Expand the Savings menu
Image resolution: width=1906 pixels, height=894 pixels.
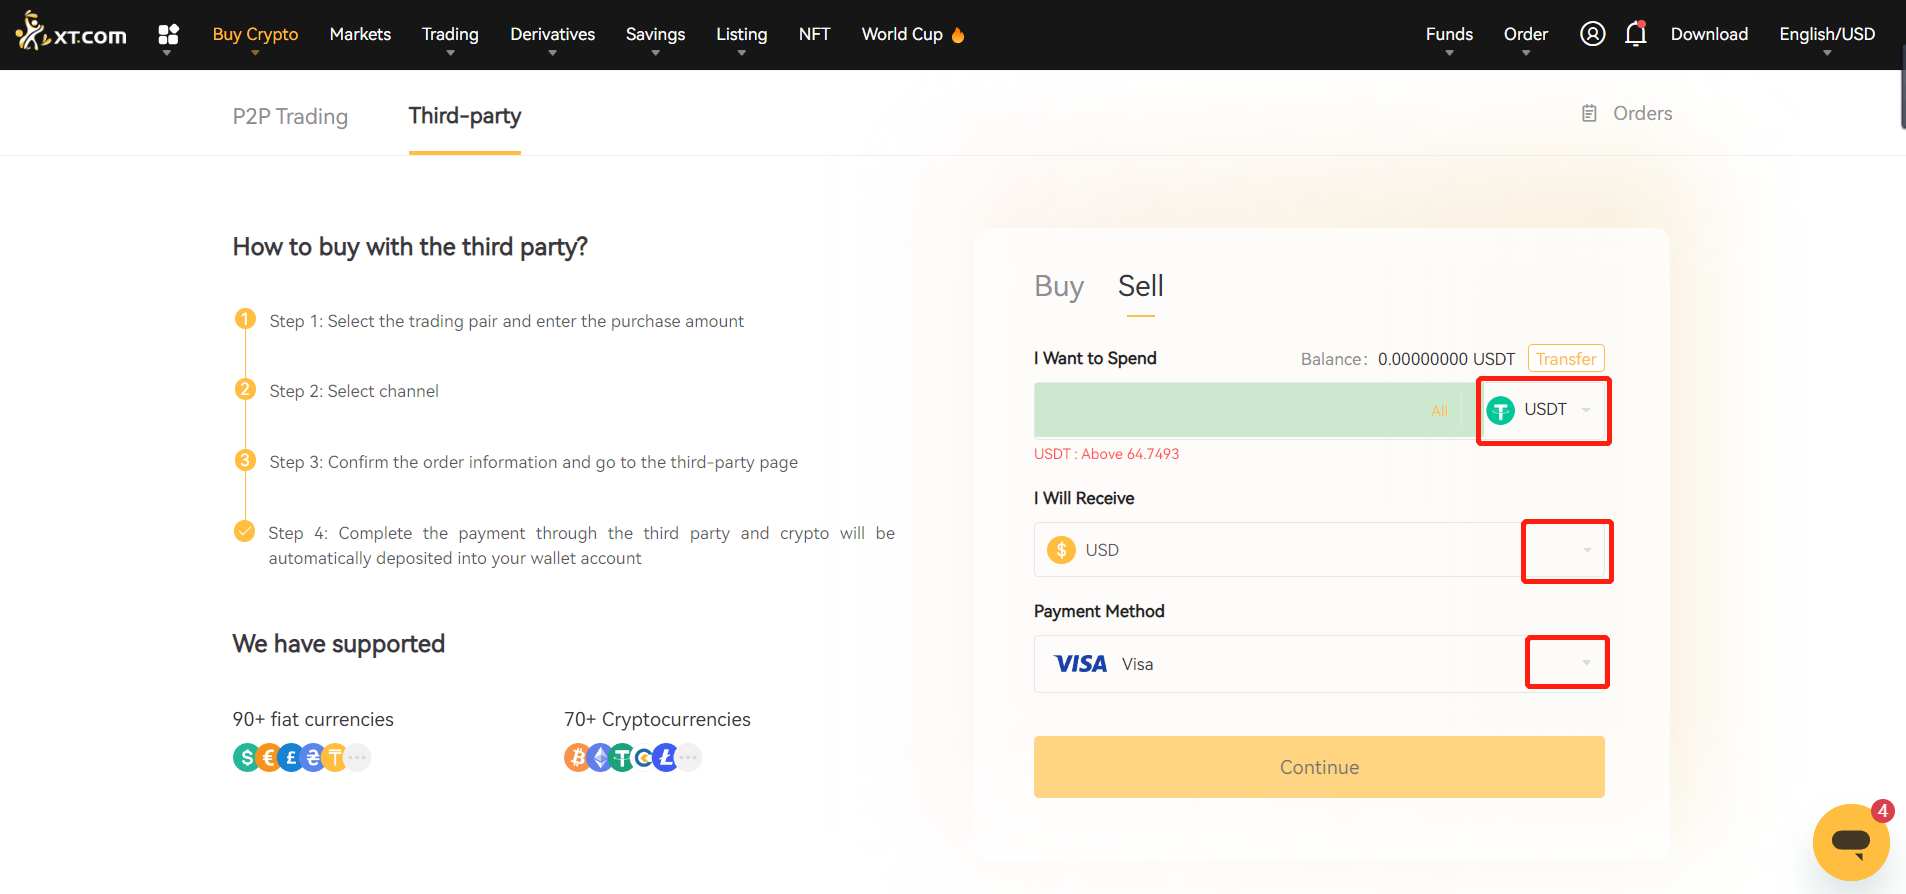pos(655,35)
